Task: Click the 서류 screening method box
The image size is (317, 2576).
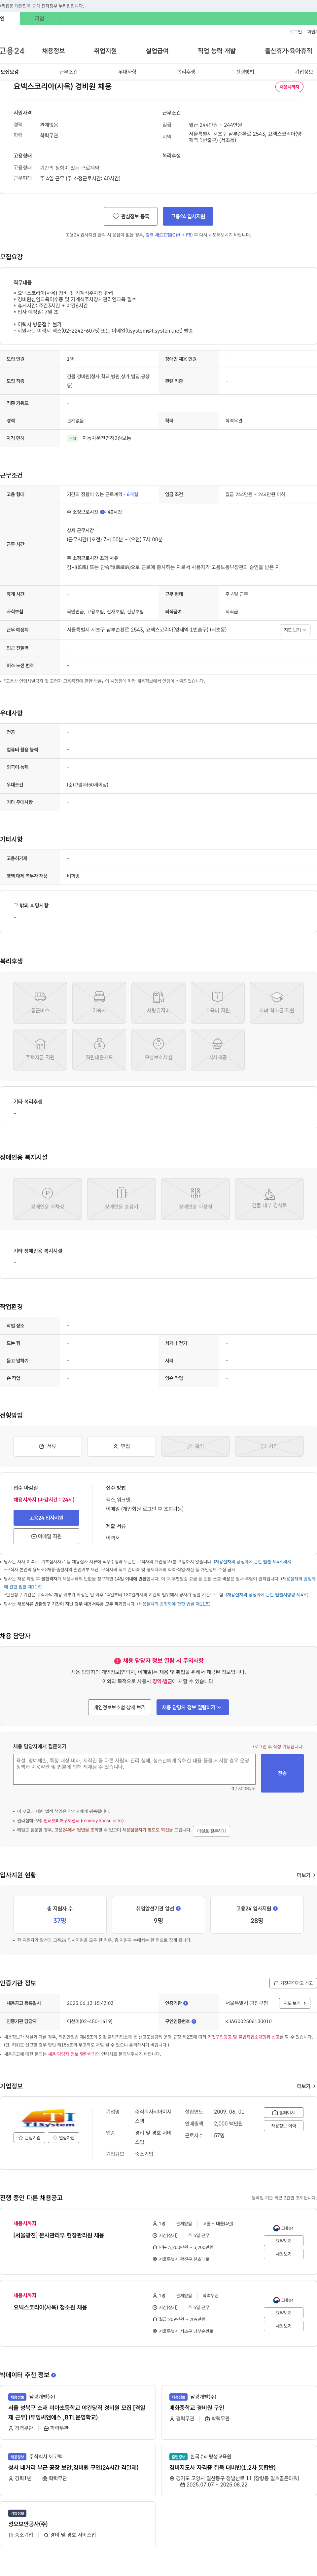Action: pos(47,1446)
